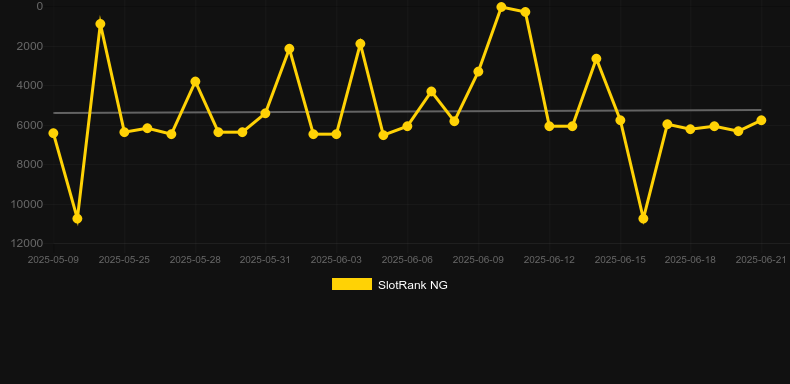Viewport: 790px width, 384px height.
Task: Select the final data point on 2025-06-21
Action: [x=761, y=120]
